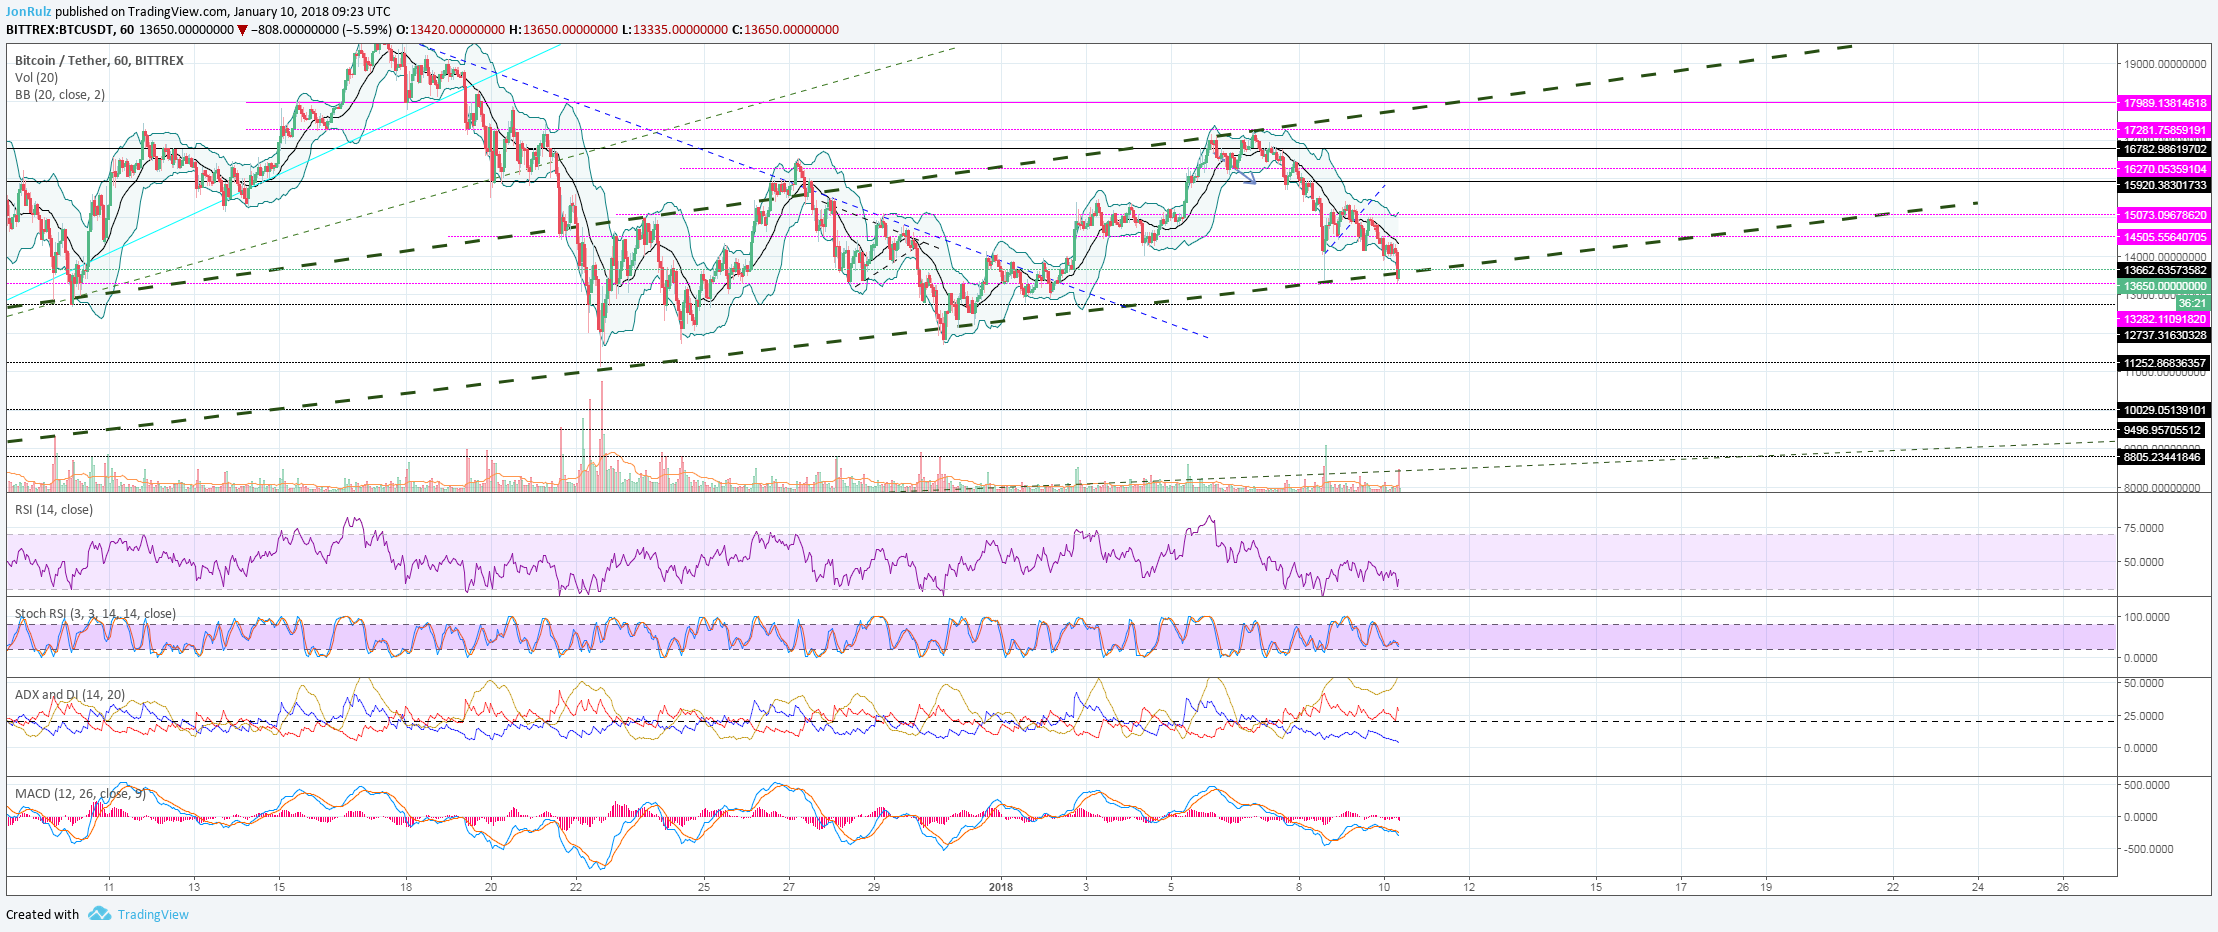Select the black 16782.98619702 price label
The width and height of the screenshot is (2218, 932).
coord(2164,149)
